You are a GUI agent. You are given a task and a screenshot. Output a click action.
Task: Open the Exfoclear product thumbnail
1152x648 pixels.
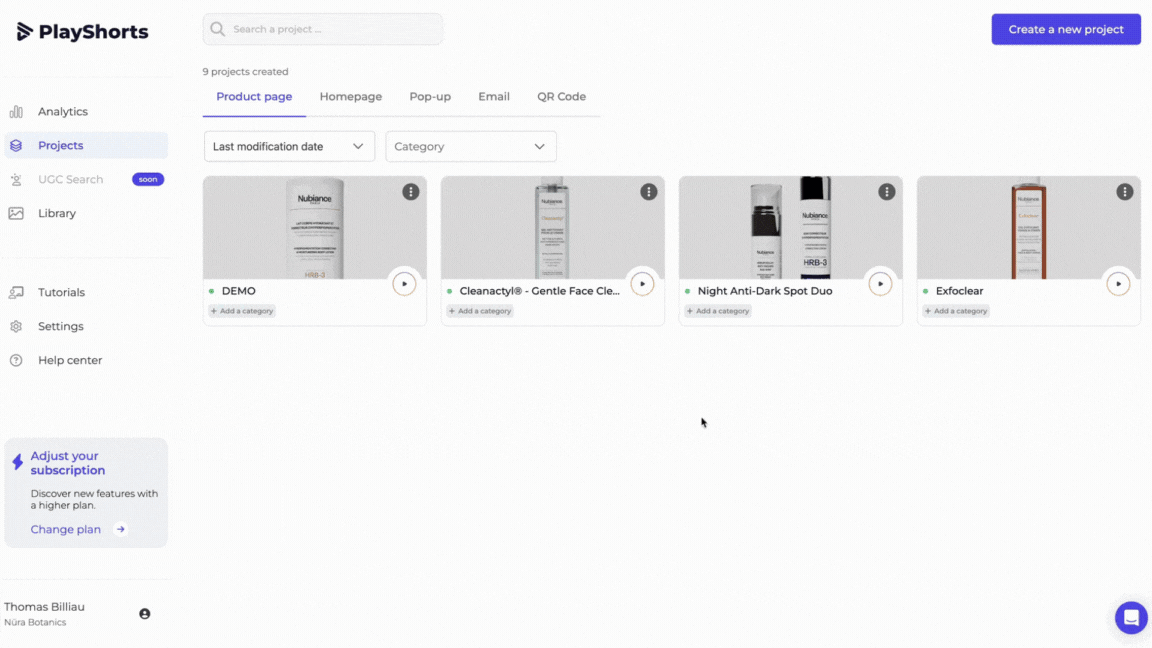(x=1029, y=228)
